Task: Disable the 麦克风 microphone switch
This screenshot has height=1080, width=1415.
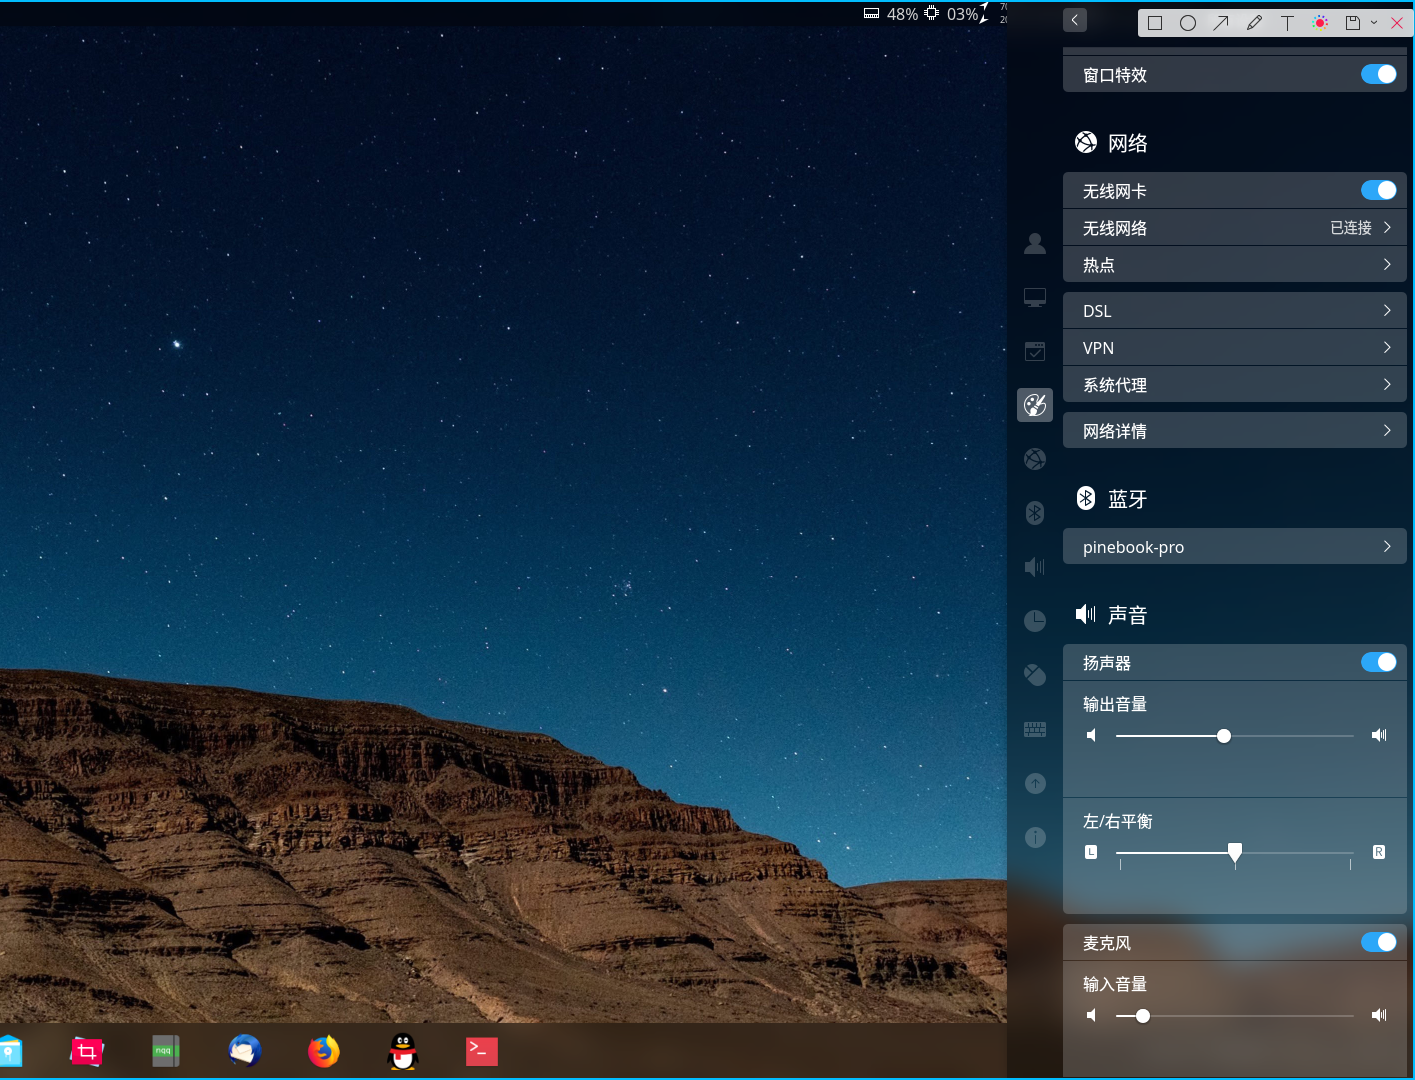Action: pyautogui.click(x=1378, y=942)
